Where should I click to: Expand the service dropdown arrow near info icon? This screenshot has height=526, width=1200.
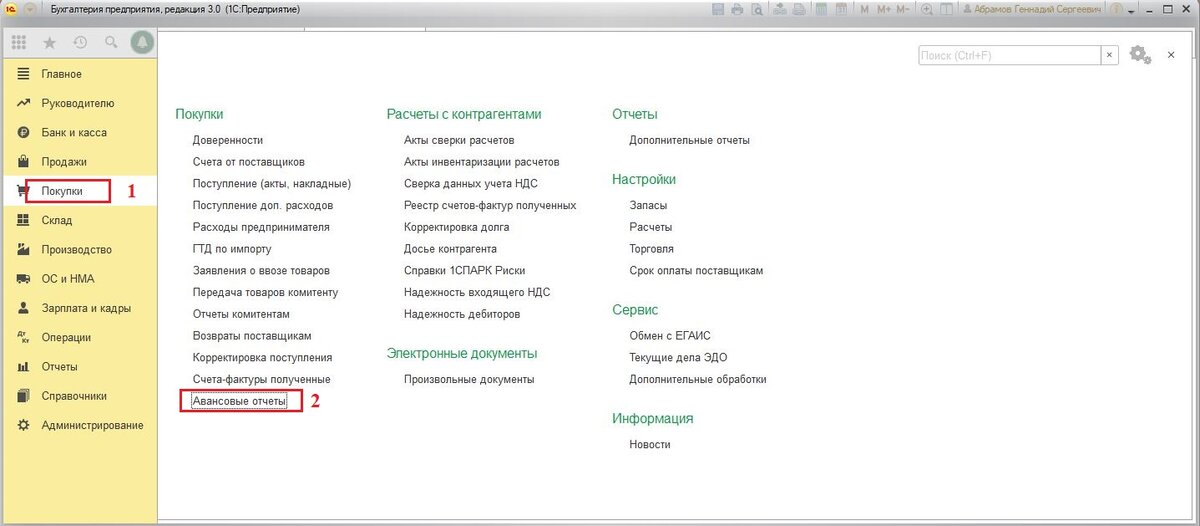[1132, 11]
